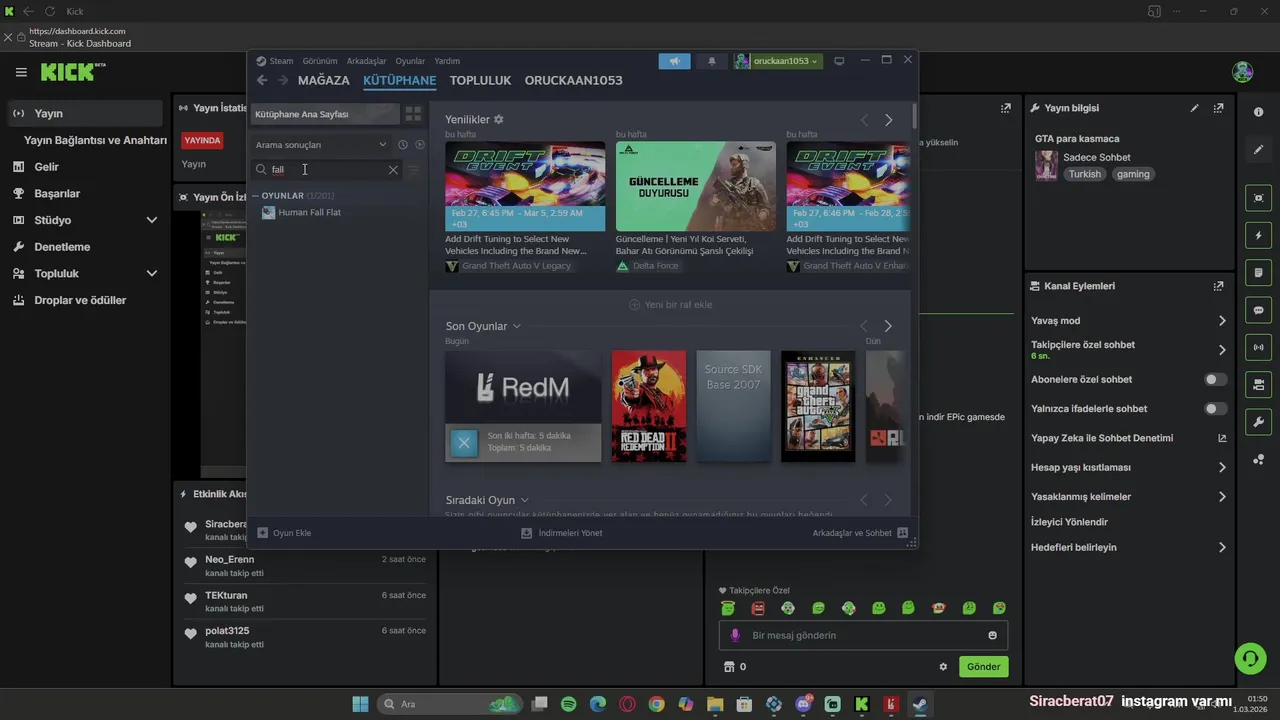Viewport: 1280px width, 720px height.
Task: Go back in Steam navigation
Action: [x=262, y=80]
